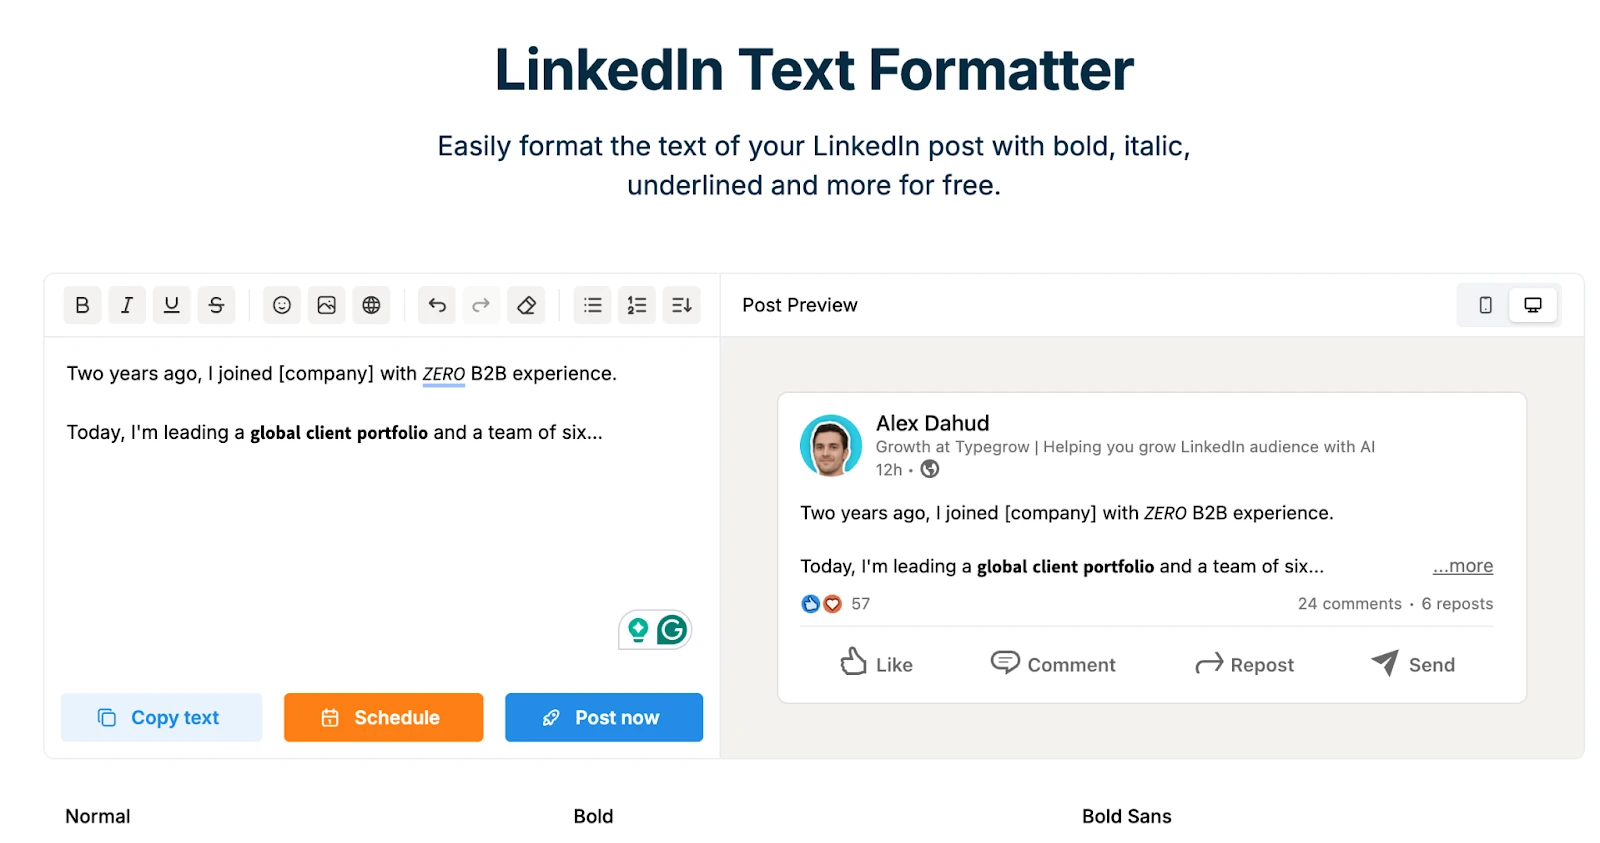
Task: Click the orange Schedule button
Action: coord(383,717)
